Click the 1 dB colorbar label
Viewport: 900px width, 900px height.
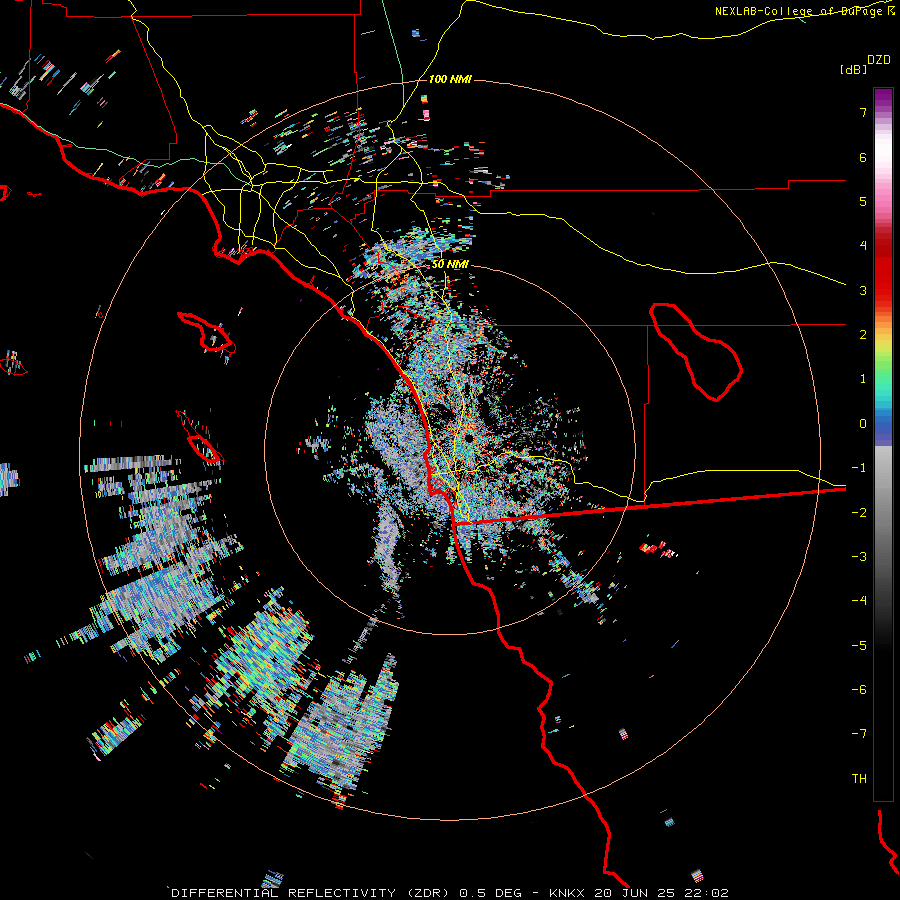tap(863, 379)
